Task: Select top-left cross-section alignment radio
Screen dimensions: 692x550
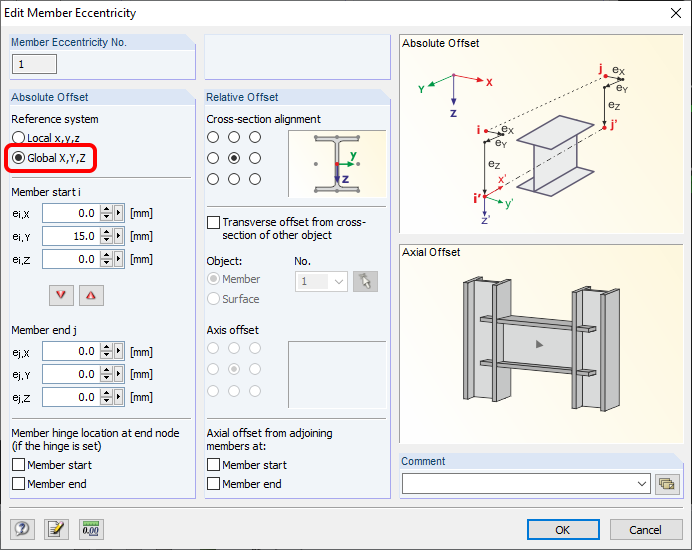Action: pos(213,137)
